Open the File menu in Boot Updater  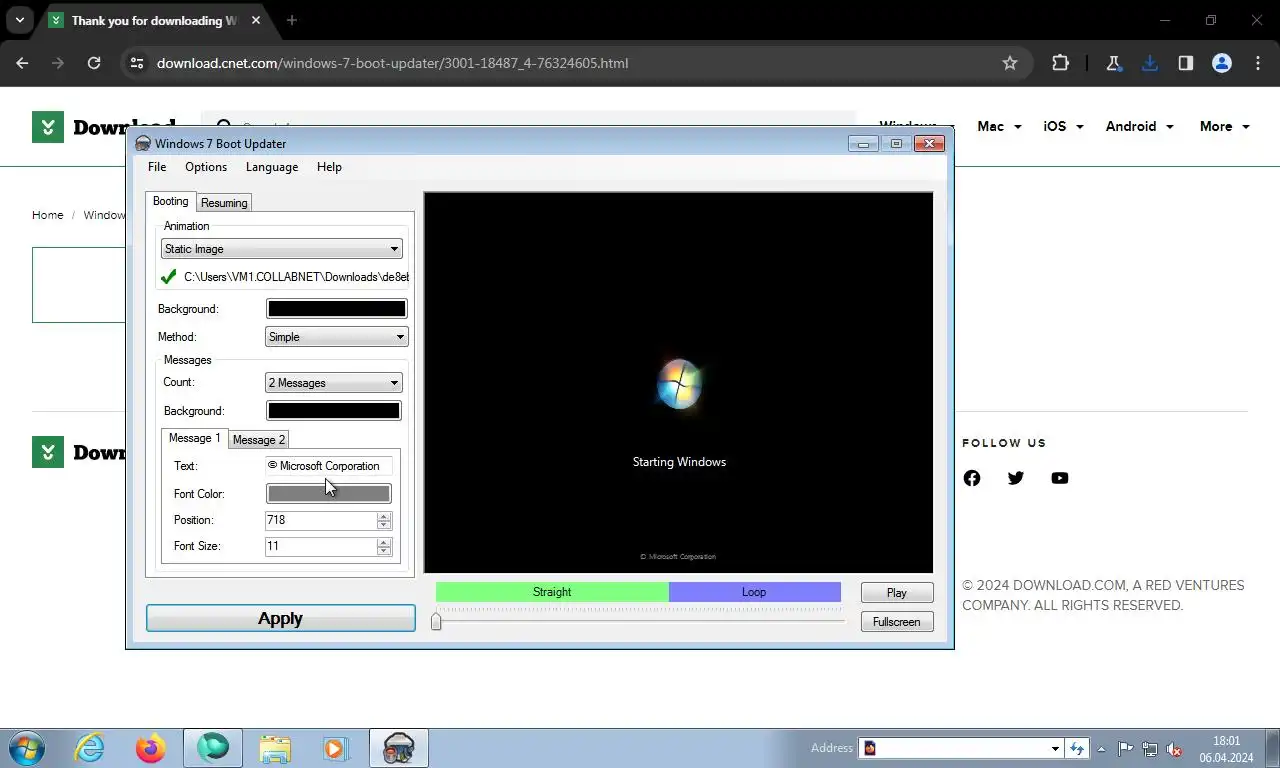pos(157,167)
